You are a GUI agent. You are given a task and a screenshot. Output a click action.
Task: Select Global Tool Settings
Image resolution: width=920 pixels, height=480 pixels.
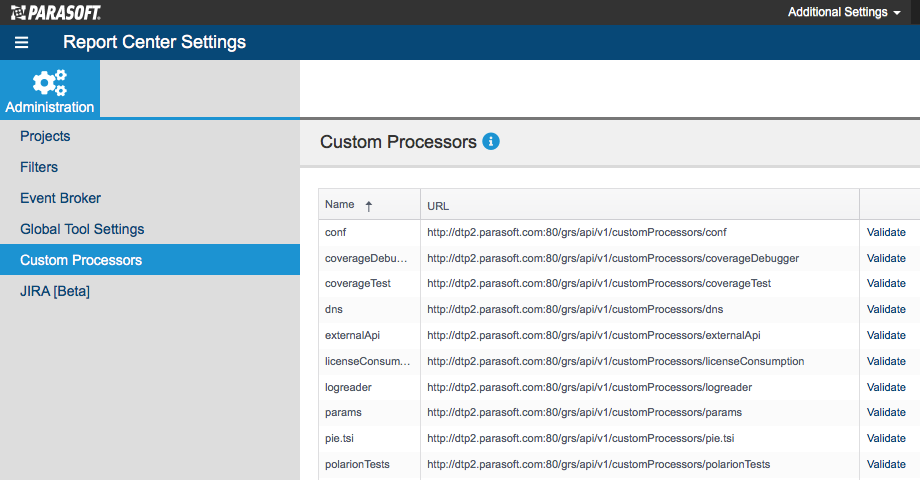tap(82, 229)
